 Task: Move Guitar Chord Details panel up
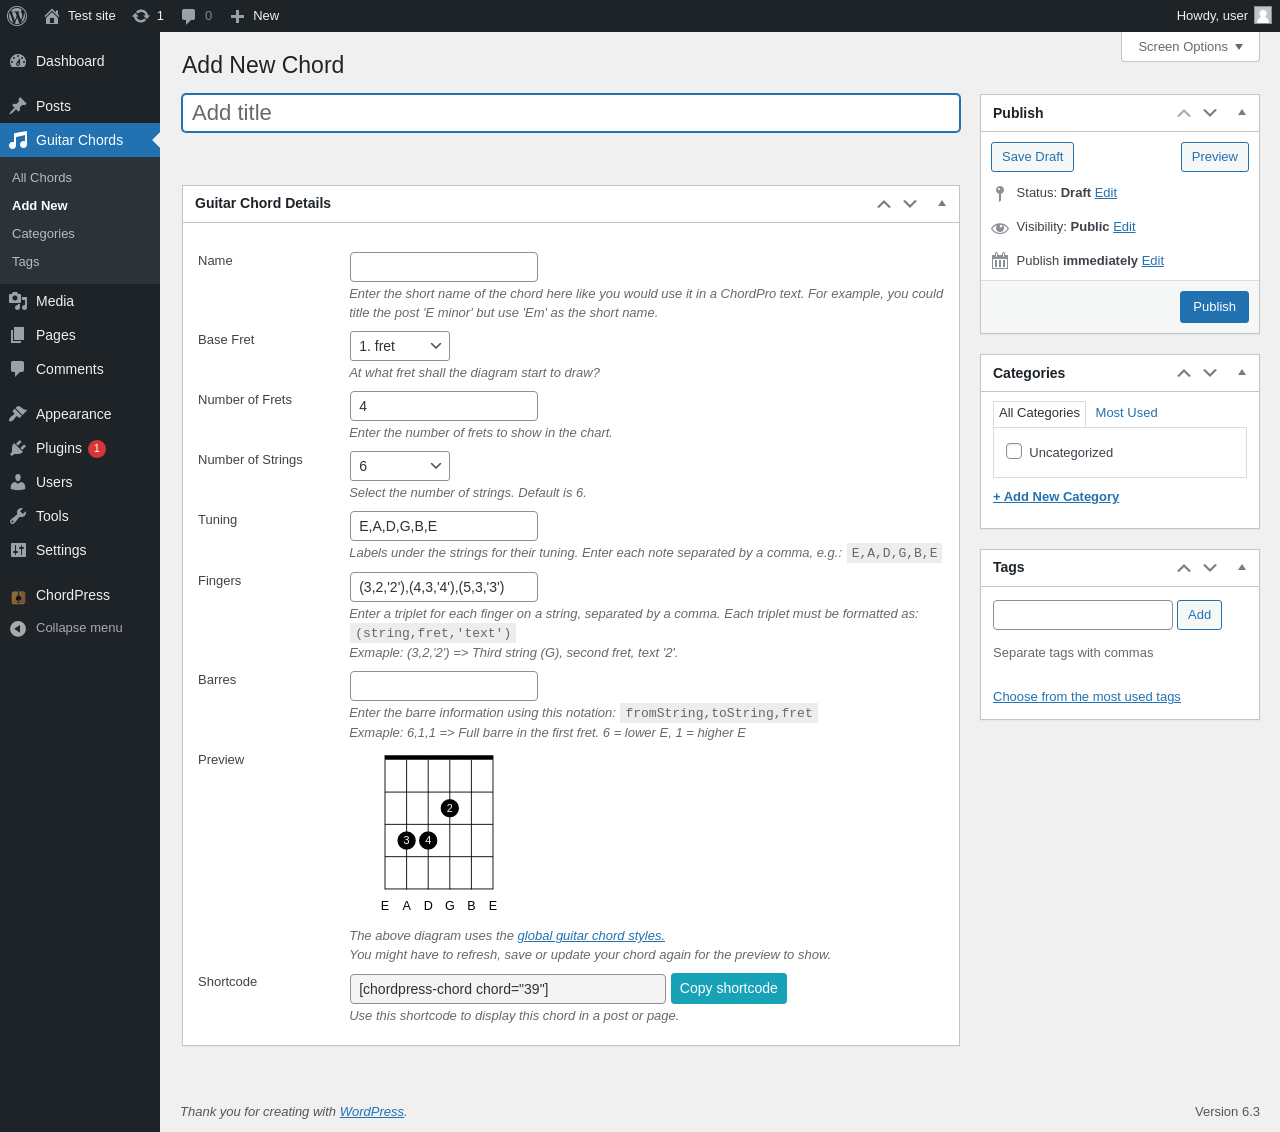[x=884, y=204]
